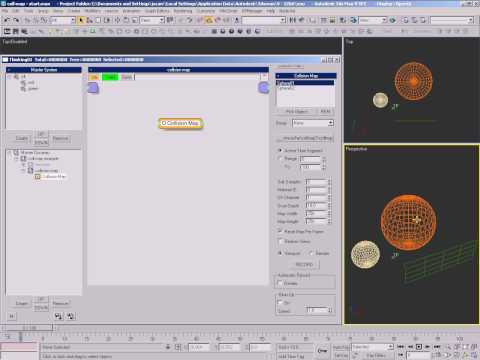Click the Pick Object button
The image size is (480, 360).
[297, 111]
